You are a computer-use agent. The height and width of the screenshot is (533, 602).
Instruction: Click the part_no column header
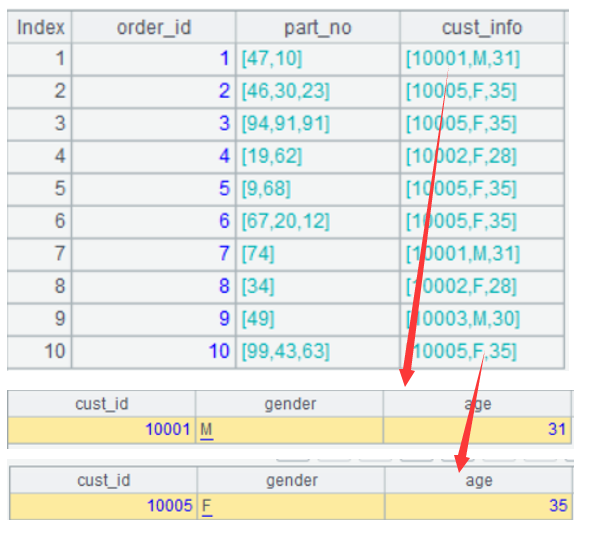click(317, 27)
